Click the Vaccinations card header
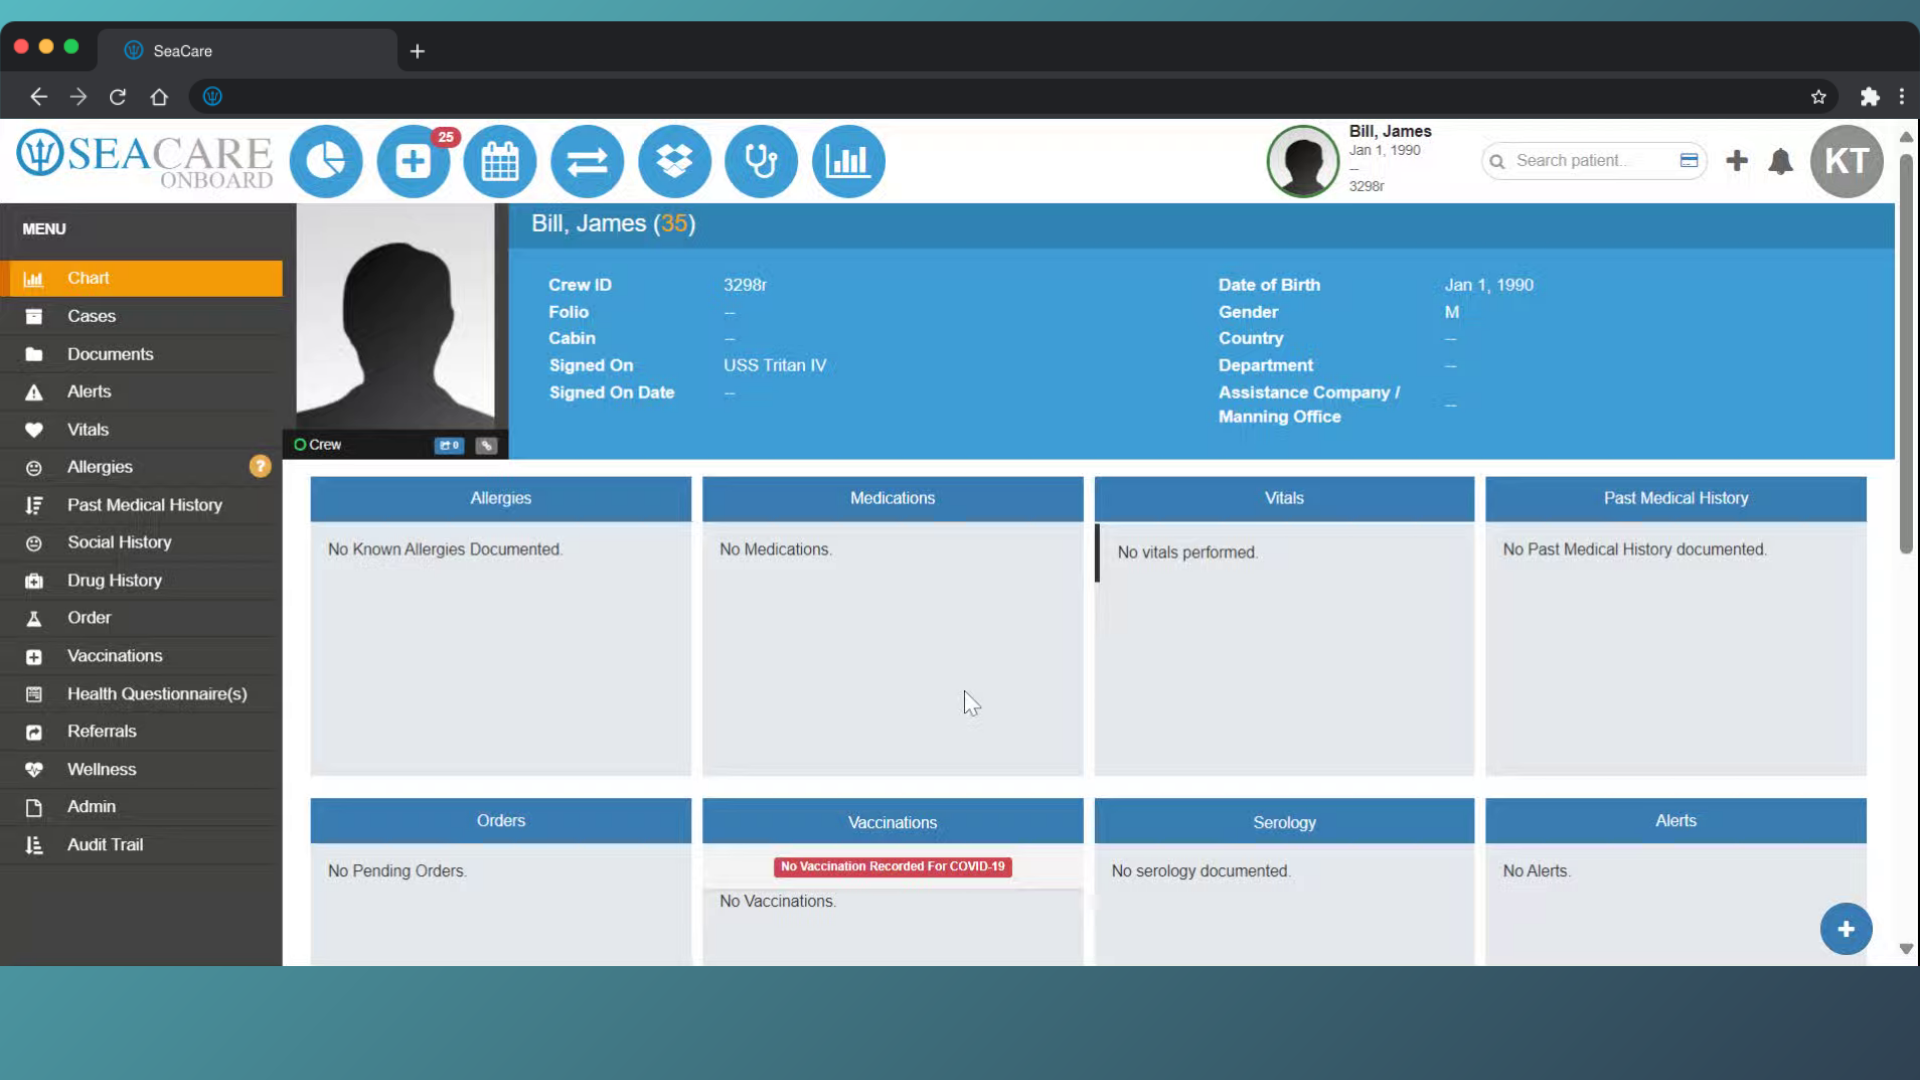This screenshot has width=1920, height=1080. (x=892, y=822)
